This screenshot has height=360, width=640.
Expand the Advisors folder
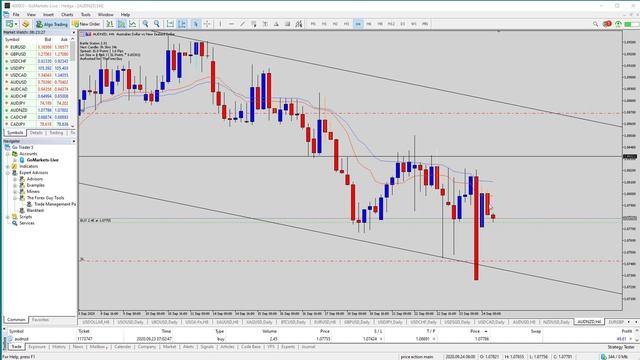click(x=15, y=179)
